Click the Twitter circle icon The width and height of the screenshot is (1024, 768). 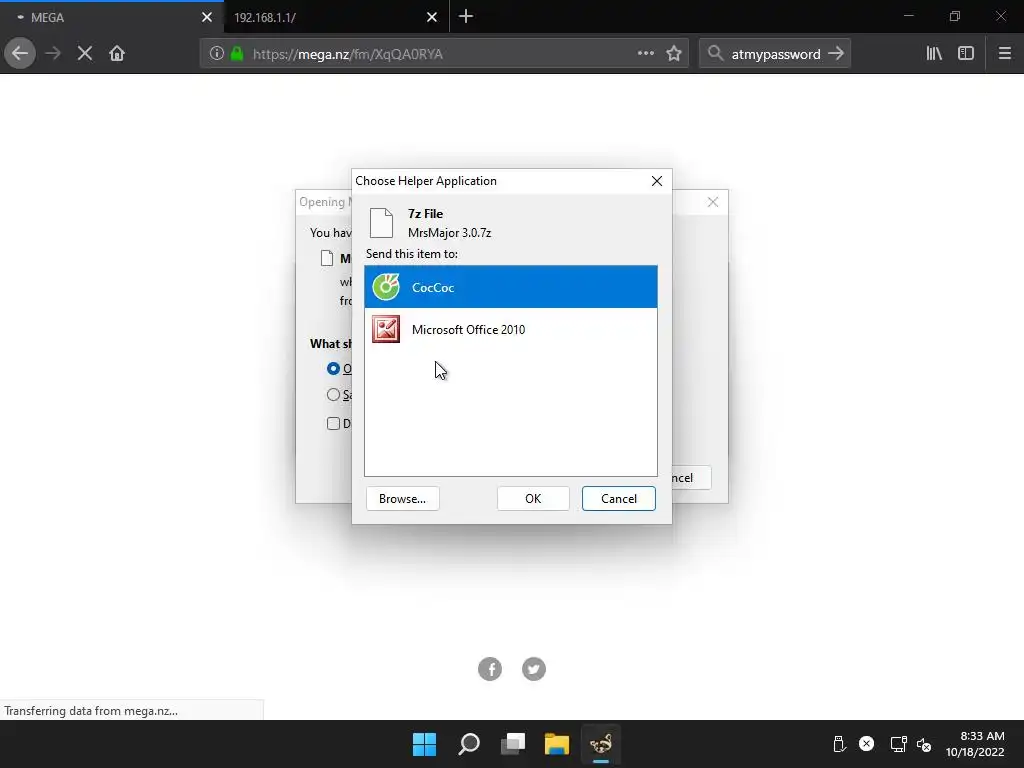point(534,669)
